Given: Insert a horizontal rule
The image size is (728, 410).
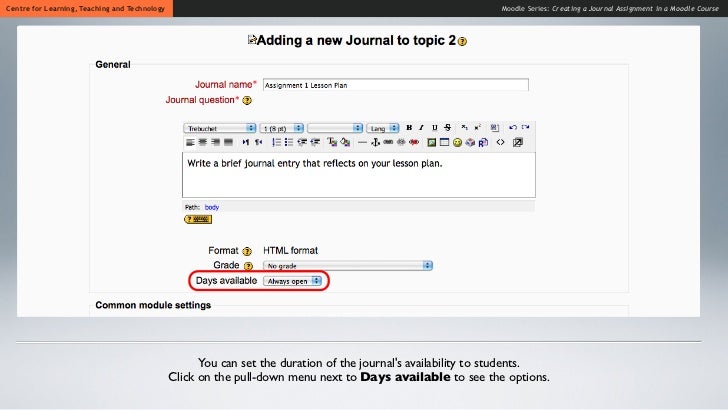Looking at the screenshot, I should click(362, 143).
